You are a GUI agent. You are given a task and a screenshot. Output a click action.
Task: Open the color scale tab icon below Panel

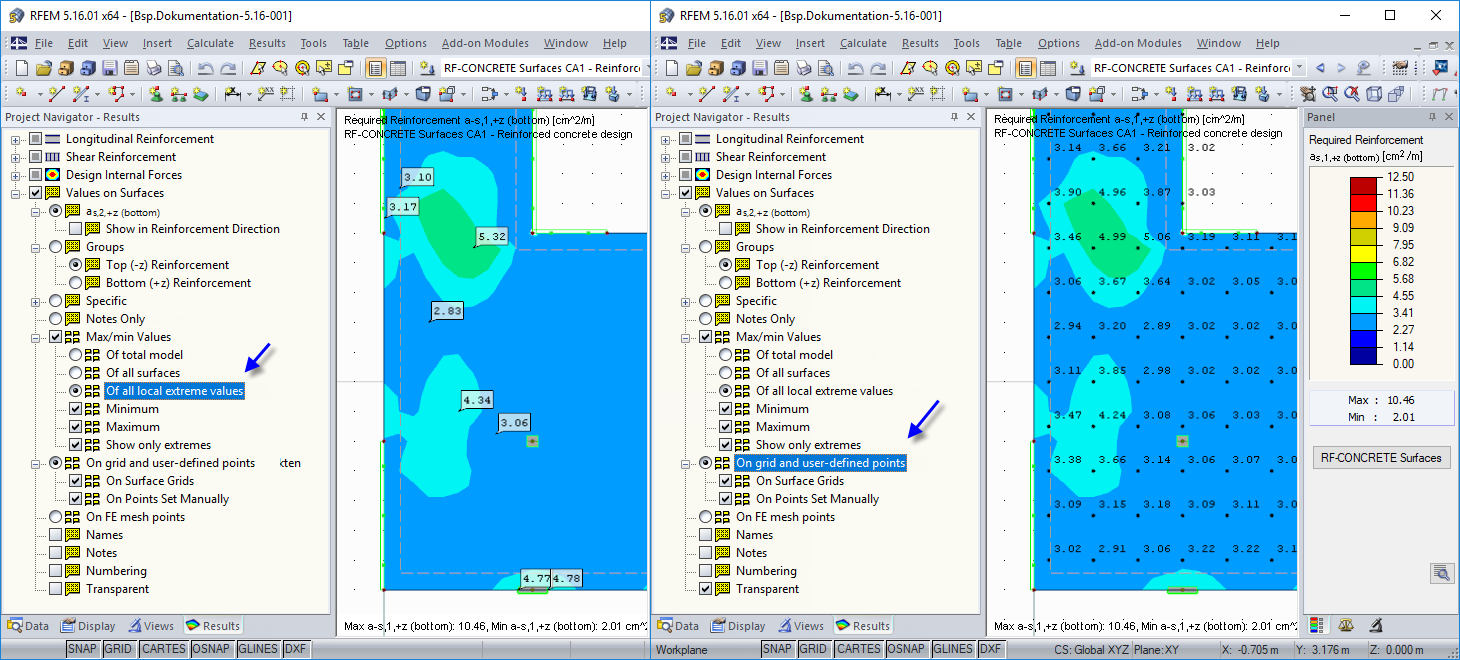pyautogui.click(x=1317, y=625)
